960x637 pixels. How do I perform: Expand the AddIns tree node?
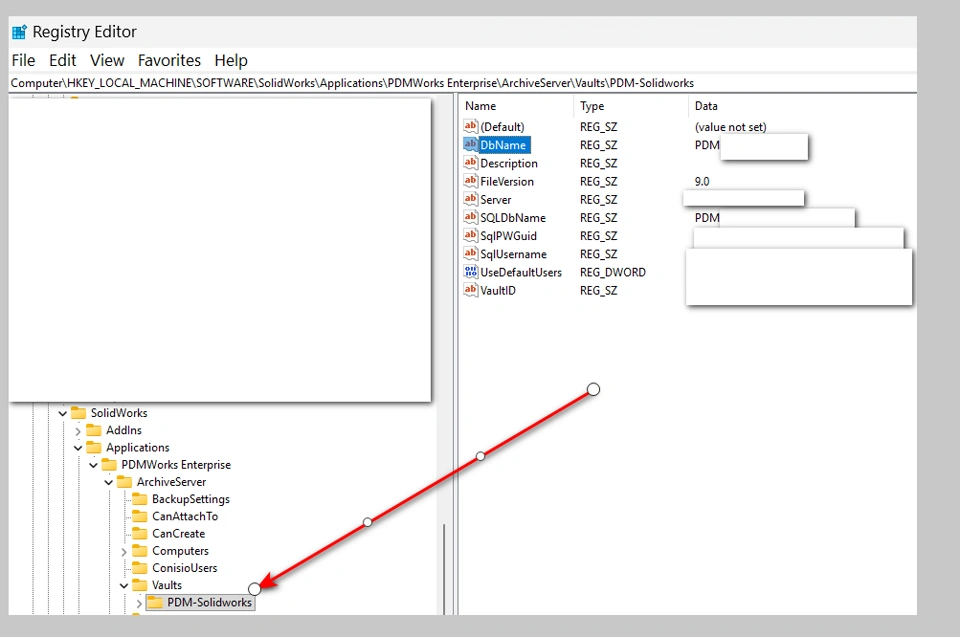point(78,431)
